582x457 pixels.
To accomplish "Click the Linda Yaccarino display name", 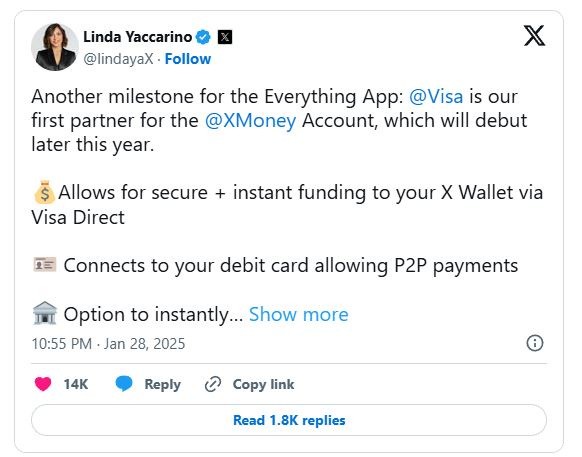I will click(x=137, y=37).
